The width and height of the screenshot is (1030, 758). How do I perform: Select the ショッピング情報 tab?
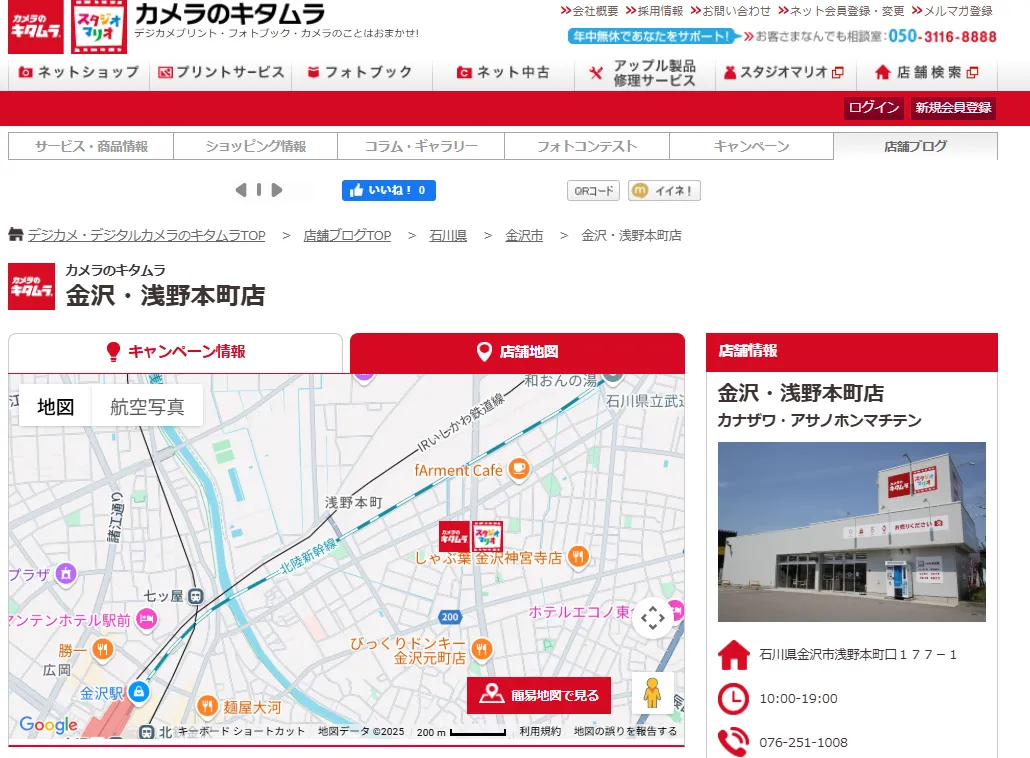(256, 146)
